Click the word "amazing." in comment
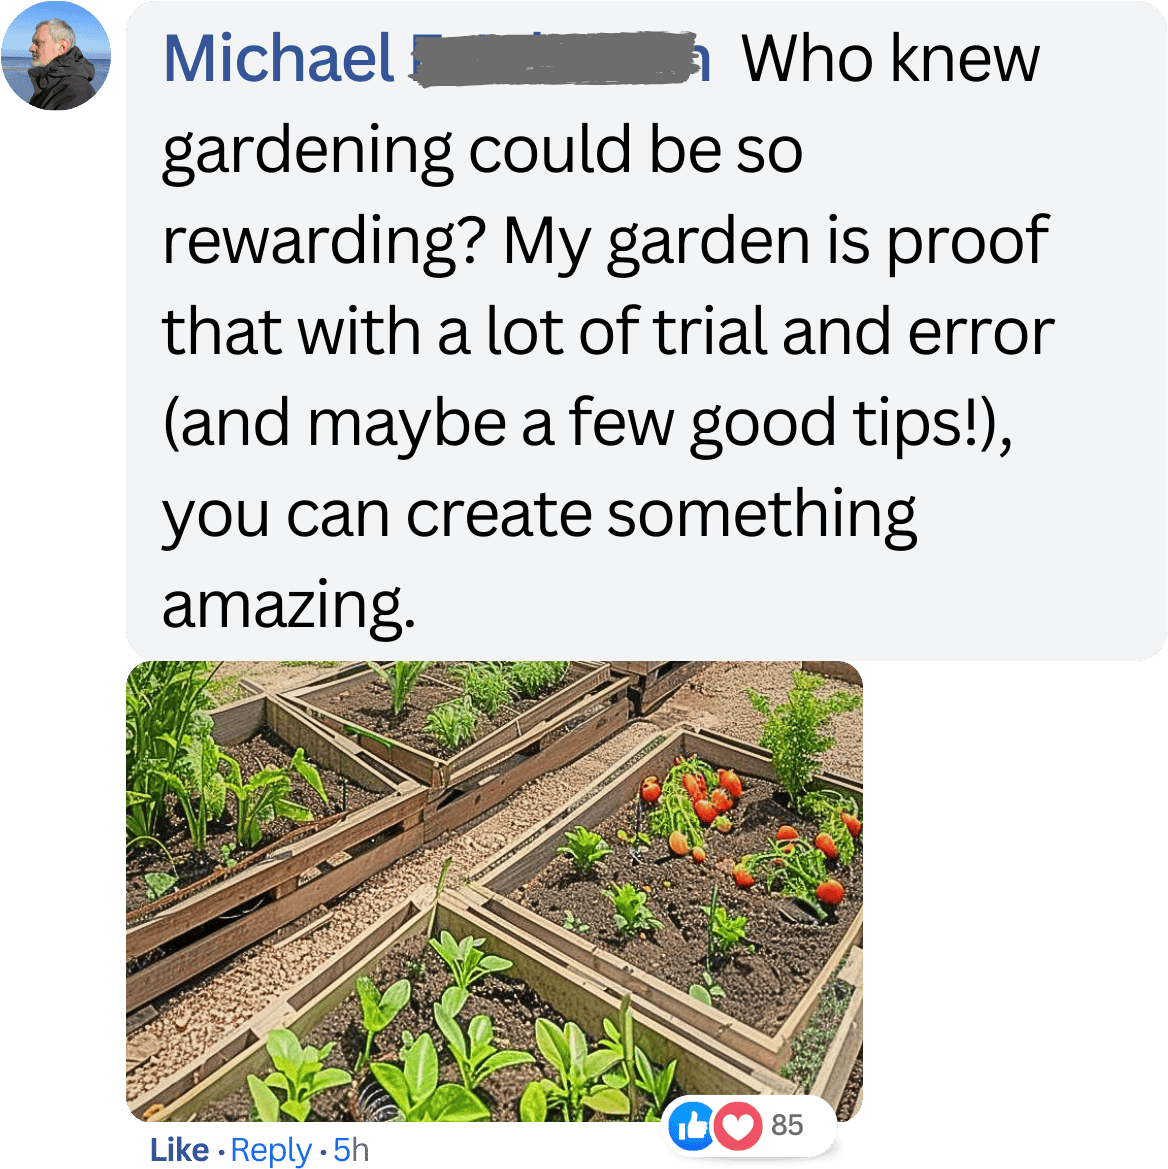Viewport: 1168px width, 1169px height. pyautogui.click(x=288, y=605)
